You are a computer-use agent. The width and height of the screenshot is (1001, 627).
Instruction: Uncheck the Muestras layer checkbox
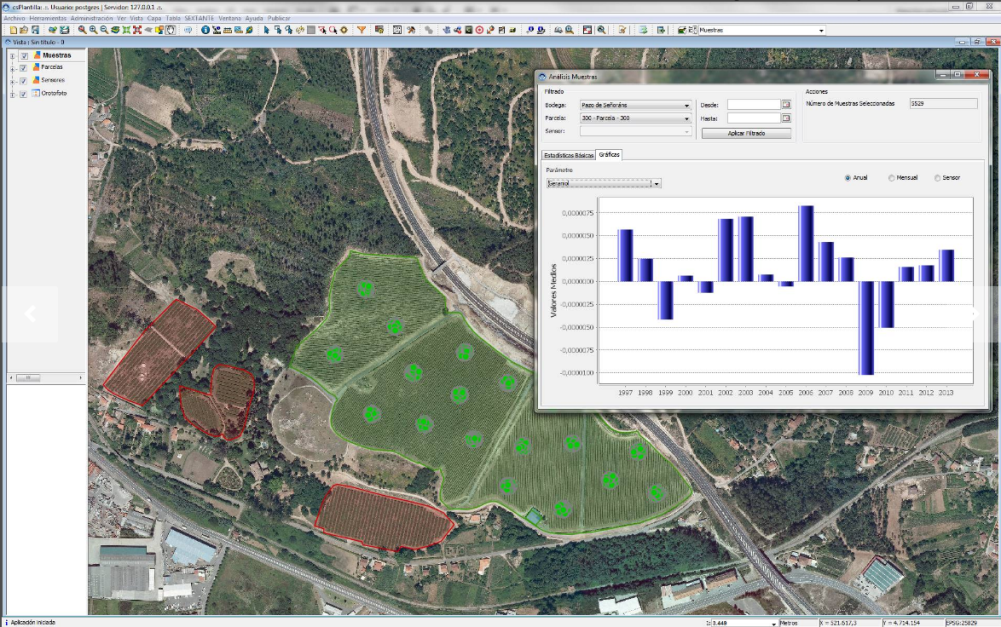point(23,56)
